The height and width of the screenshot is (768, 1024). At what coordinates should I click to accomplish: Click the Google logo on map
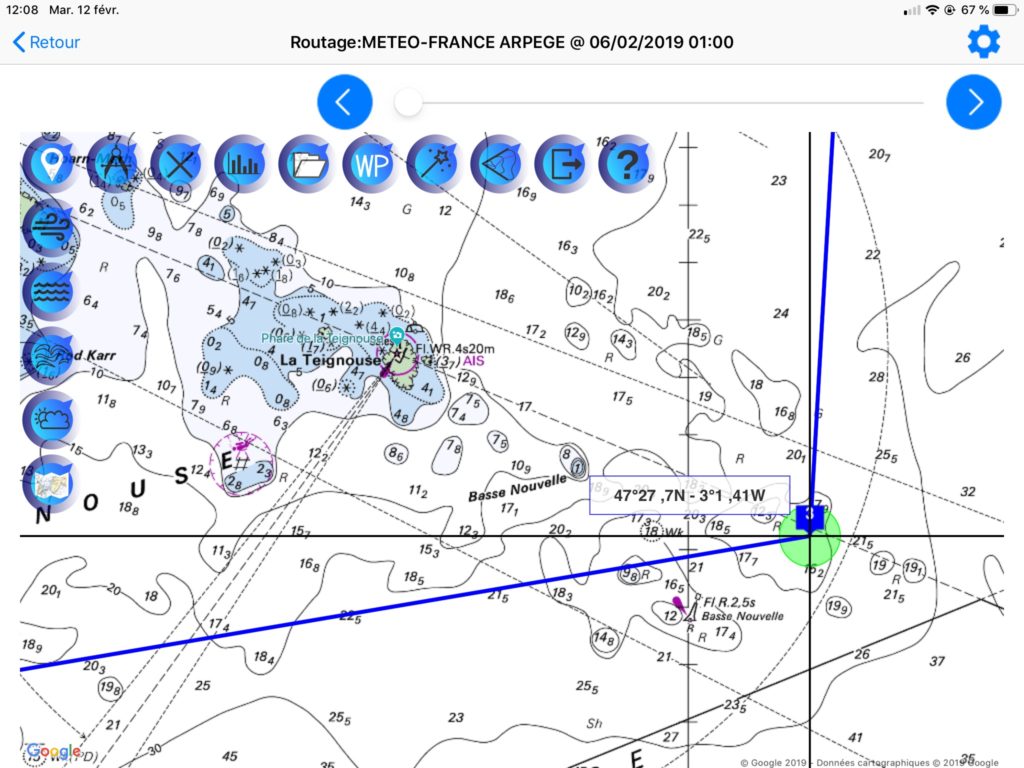54,751
